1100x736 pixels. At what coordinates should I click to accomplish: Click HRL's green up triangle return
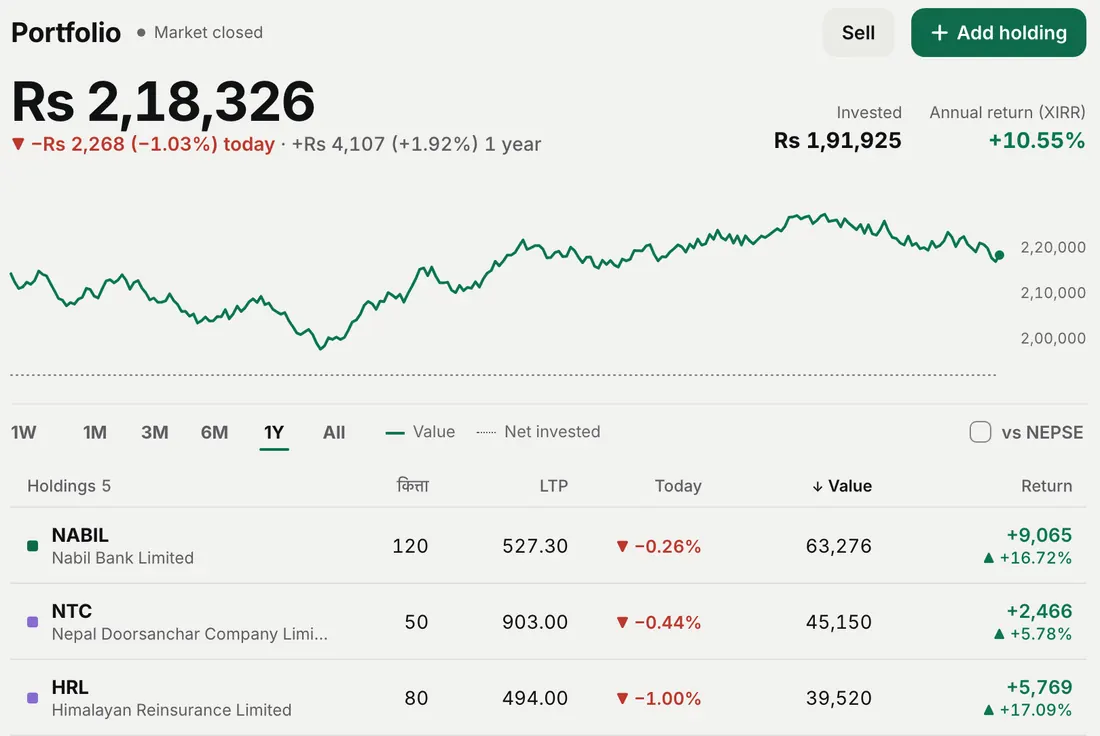988,710
